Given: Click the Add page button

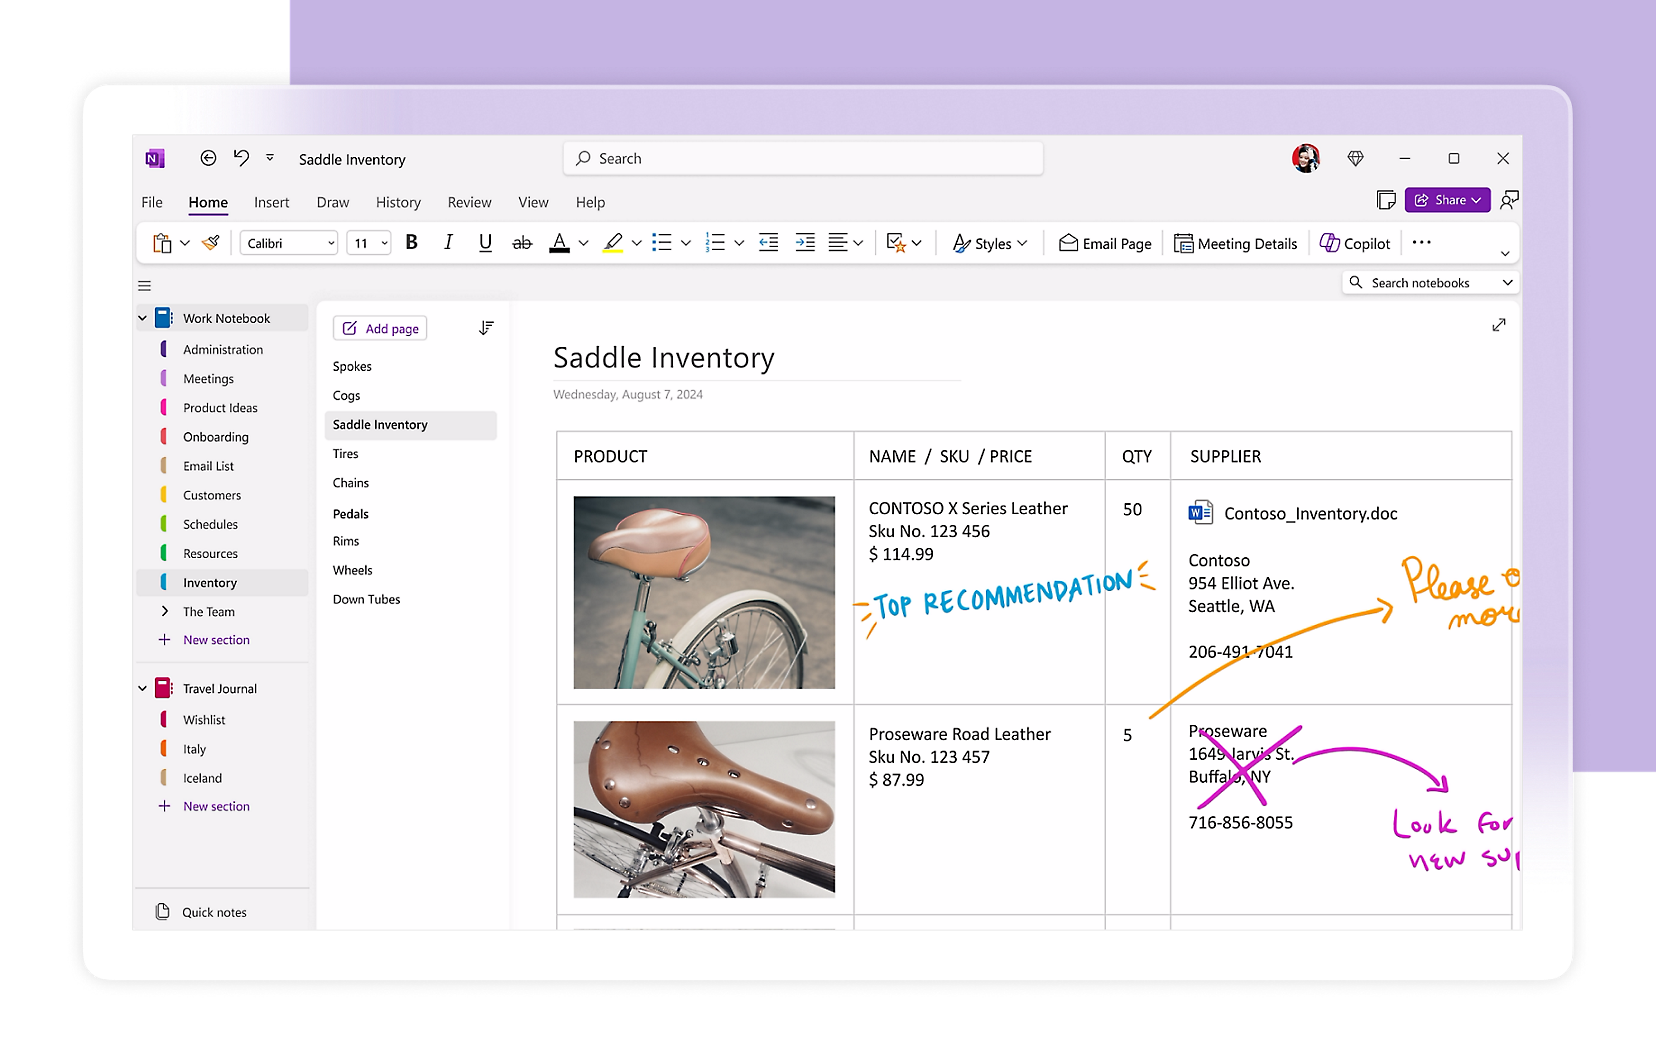Looking at the screenshot, I should click(381, 328).
